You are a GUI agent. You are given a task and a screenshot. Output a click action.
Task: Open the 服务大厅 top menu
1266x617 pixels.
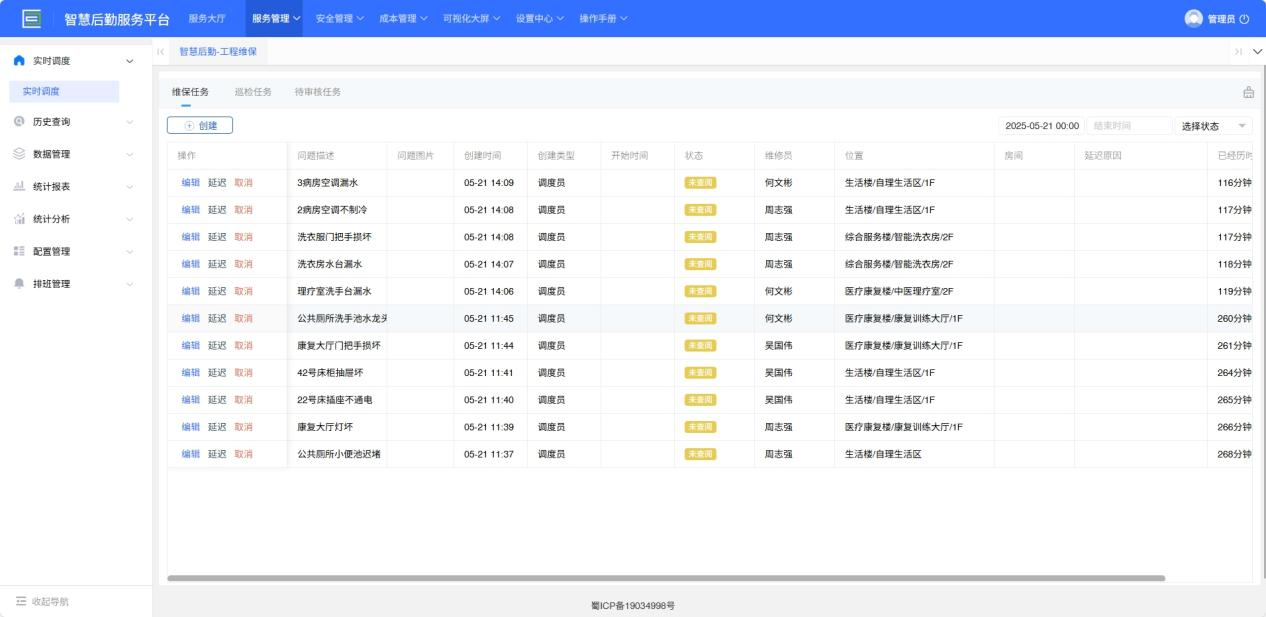click(x=207, y=19)
